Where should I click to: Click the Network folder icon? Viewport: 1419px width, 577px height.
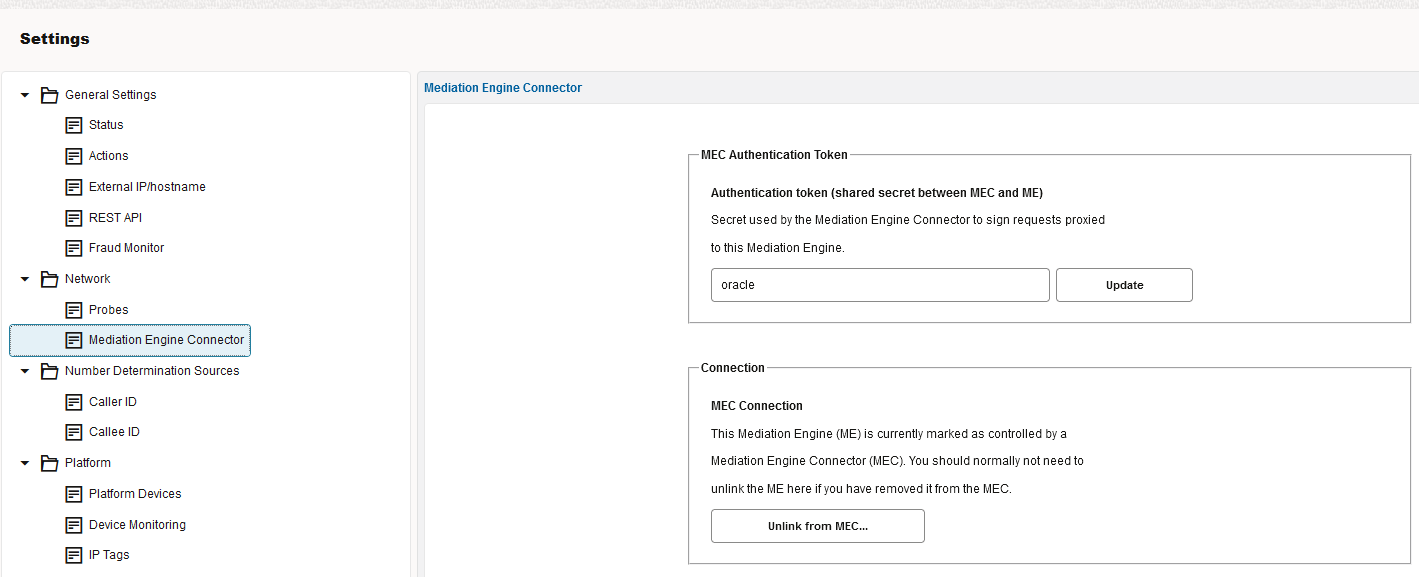(49, 279)
